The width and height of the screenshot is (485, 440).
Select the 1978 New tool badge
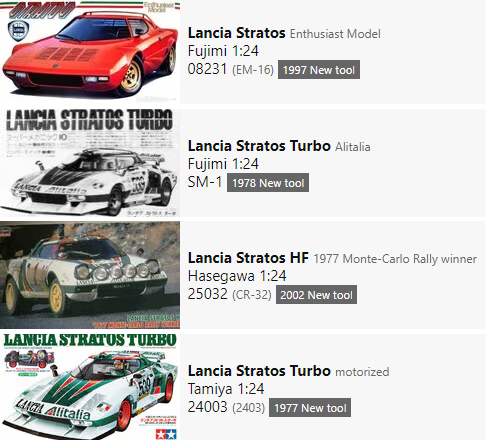click(268, 183)
